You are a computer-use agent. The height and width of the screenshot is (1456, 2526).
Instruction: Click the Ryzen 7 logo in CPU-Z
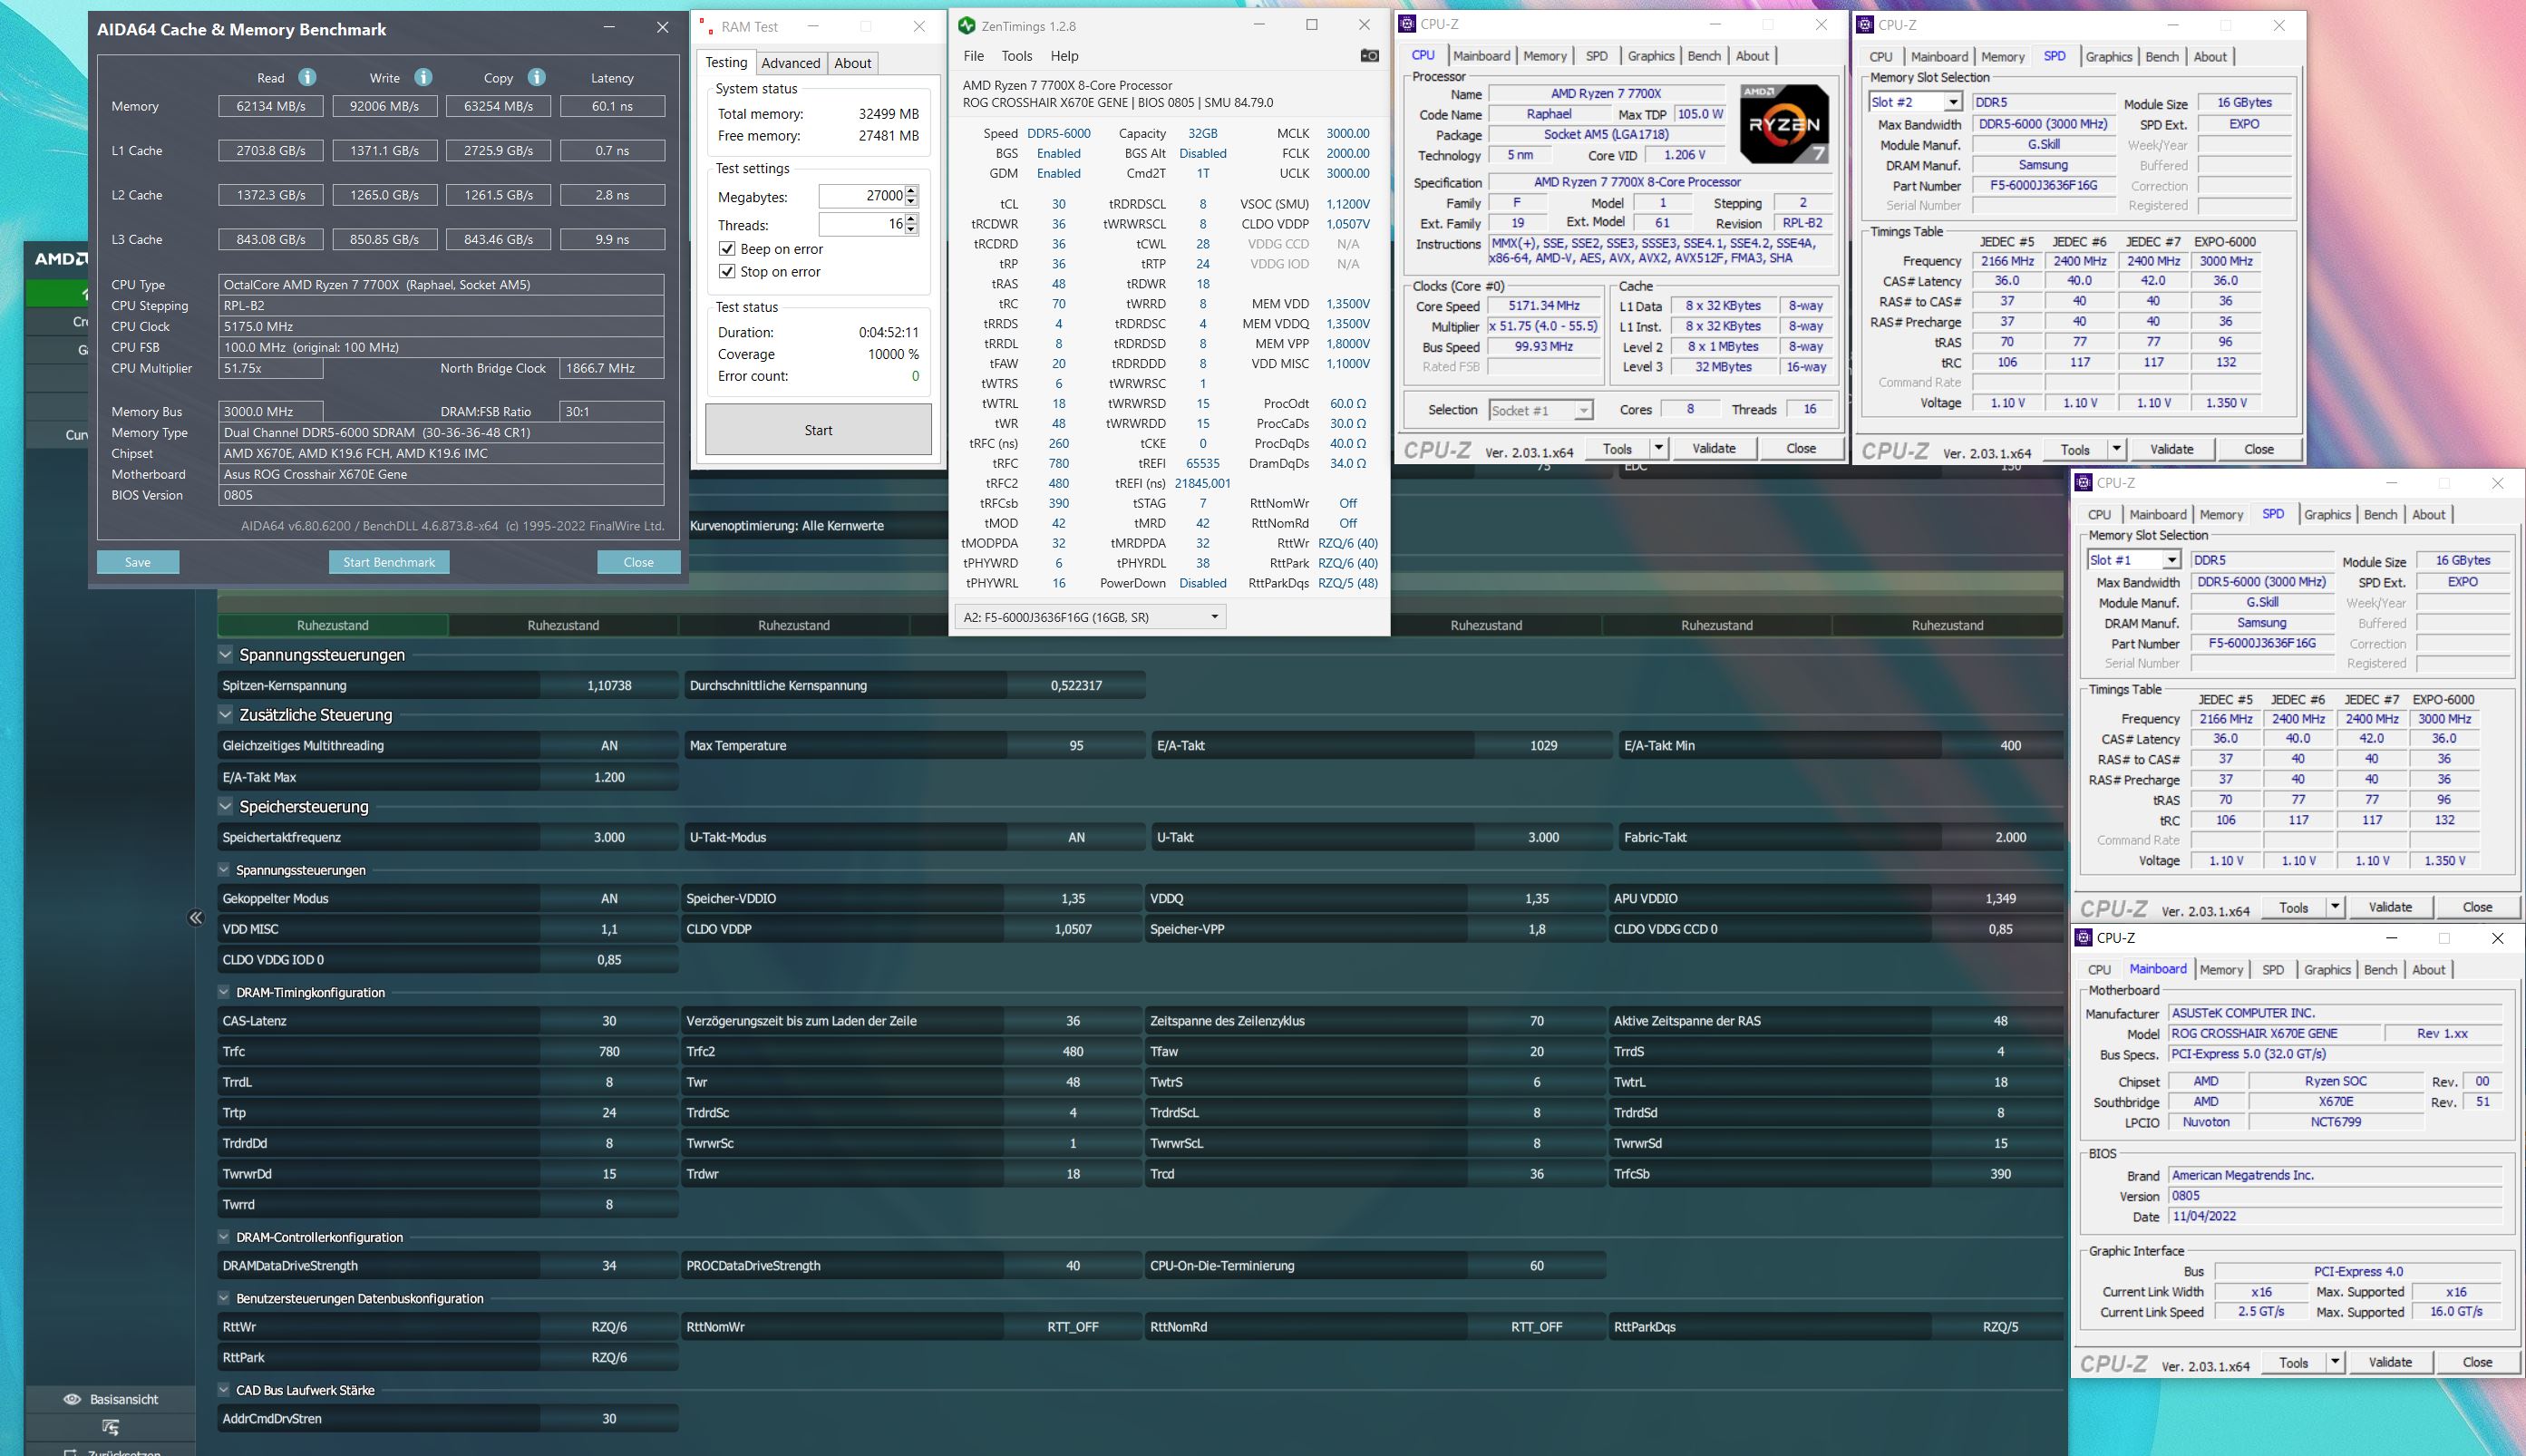(1783, 124)
